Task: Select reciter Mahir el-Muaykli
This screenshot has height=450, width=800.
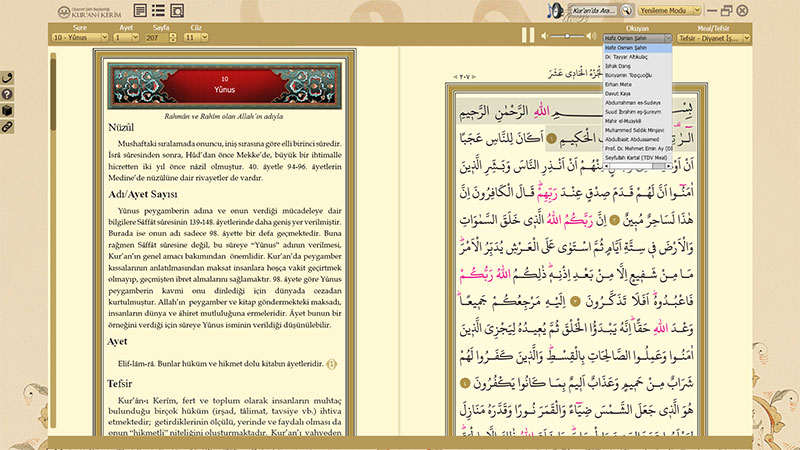Action: [637, 121]
